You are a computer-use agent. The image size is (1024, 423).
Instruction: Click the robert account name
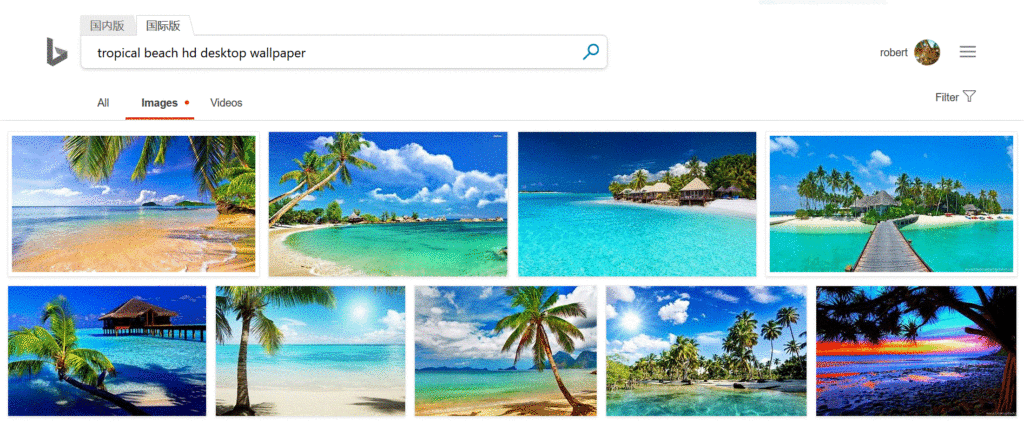coord(893,52)
